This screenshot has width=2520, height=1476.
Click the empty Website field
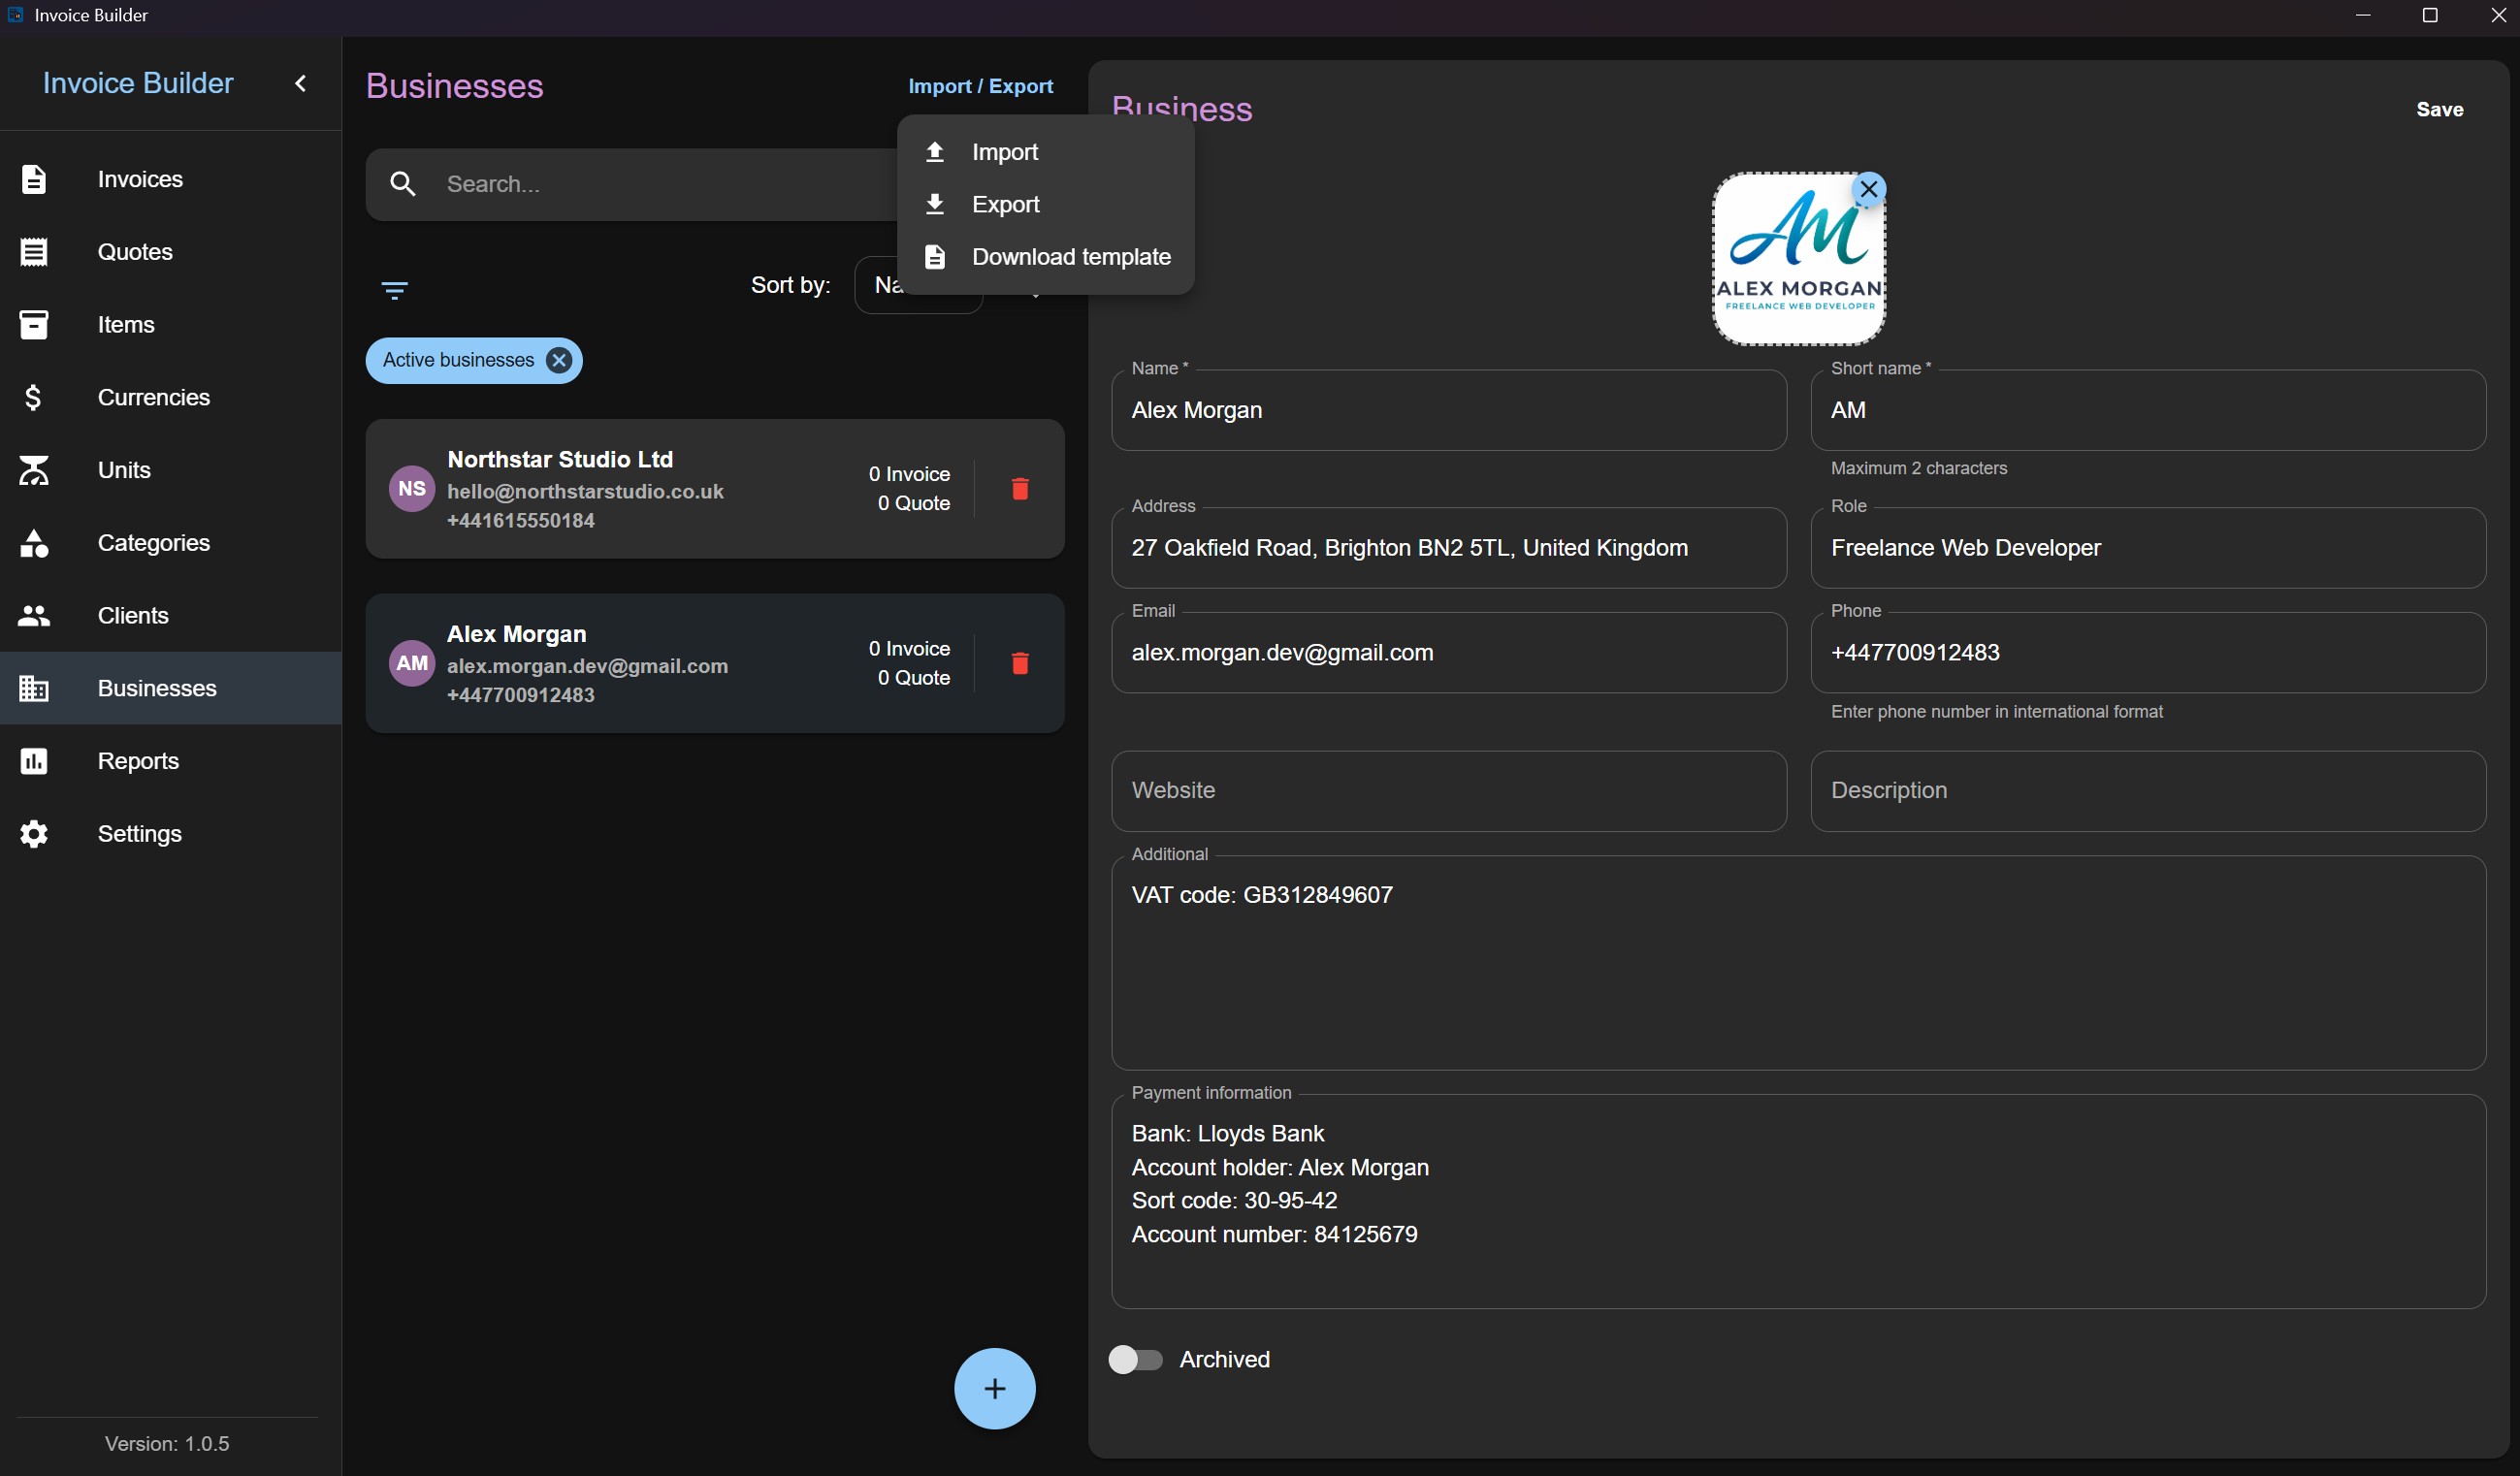pos(1448,791)
